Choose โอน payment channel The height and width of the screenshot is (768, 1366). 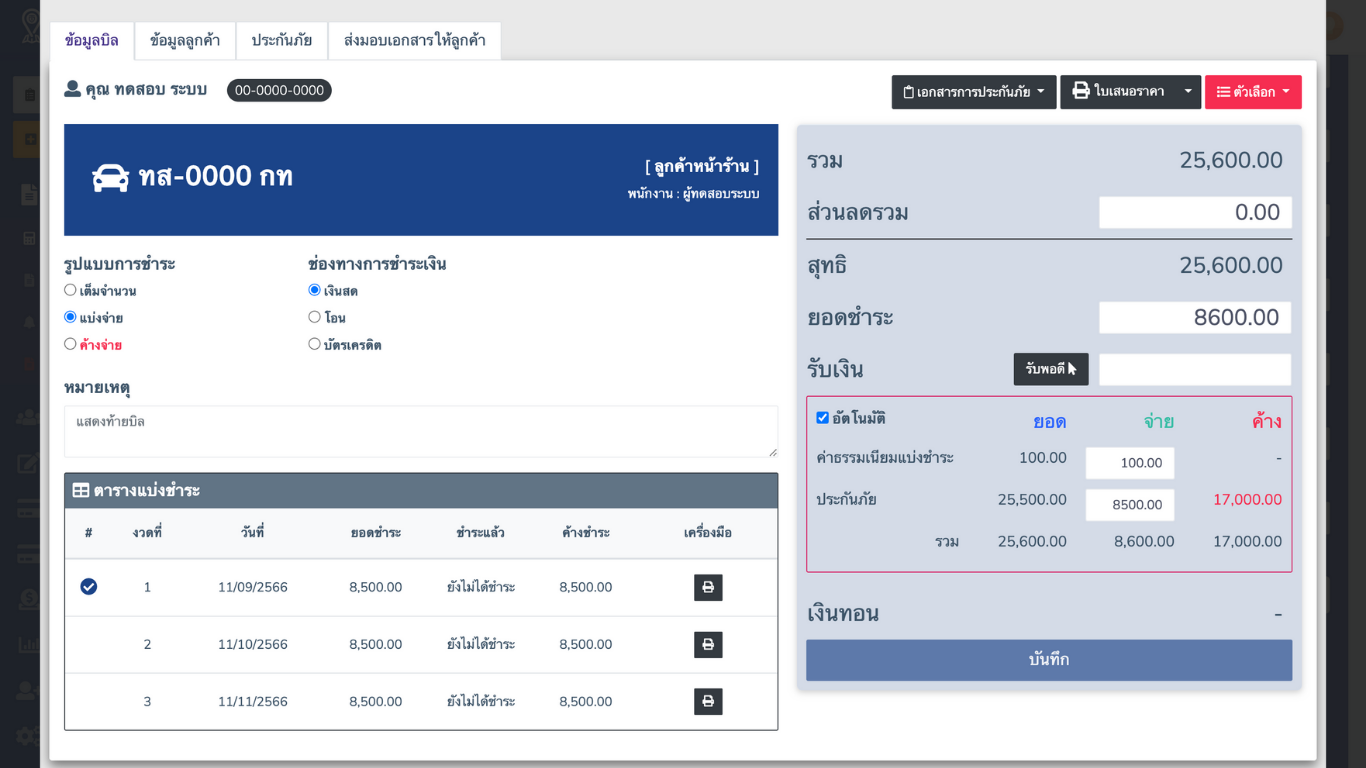click(x=314, y=317)
